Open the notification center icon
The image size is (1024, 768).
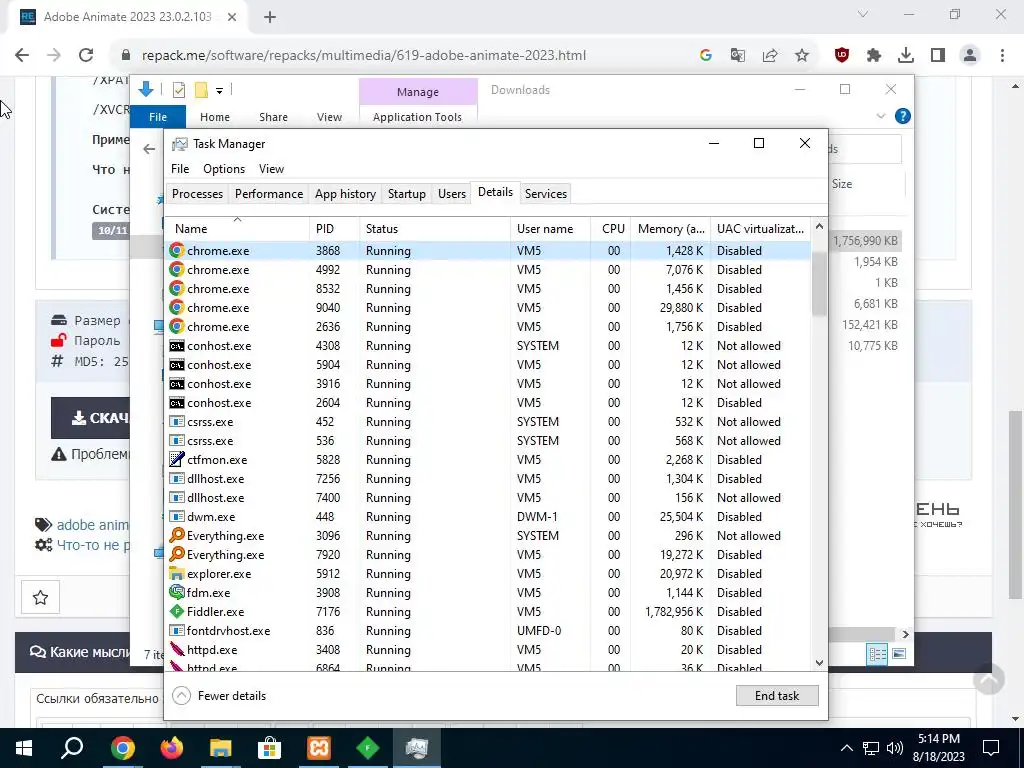pos(991,748)
